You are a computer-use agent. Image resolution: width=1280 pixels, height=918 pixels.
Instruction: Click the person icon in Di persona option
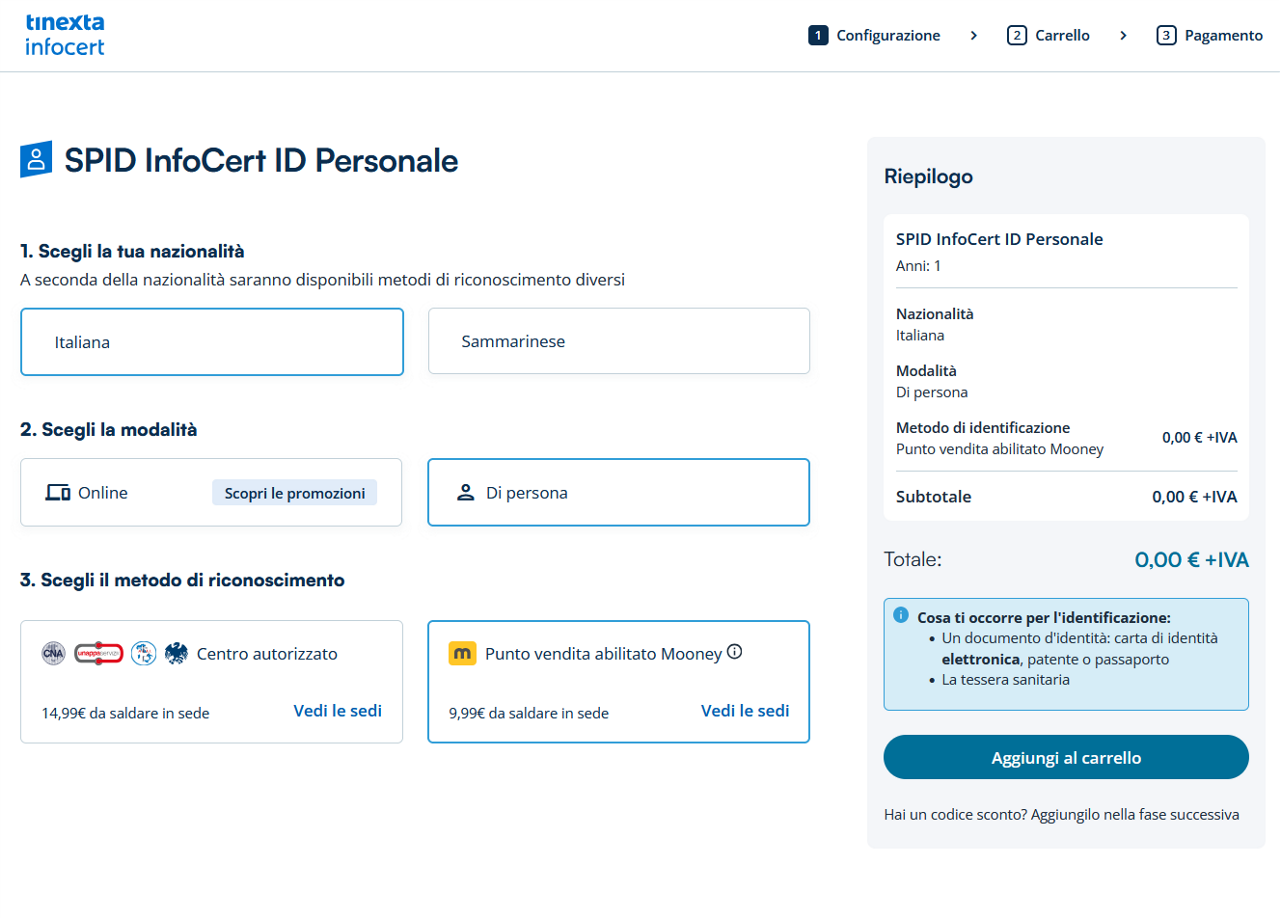pos(465,492)
